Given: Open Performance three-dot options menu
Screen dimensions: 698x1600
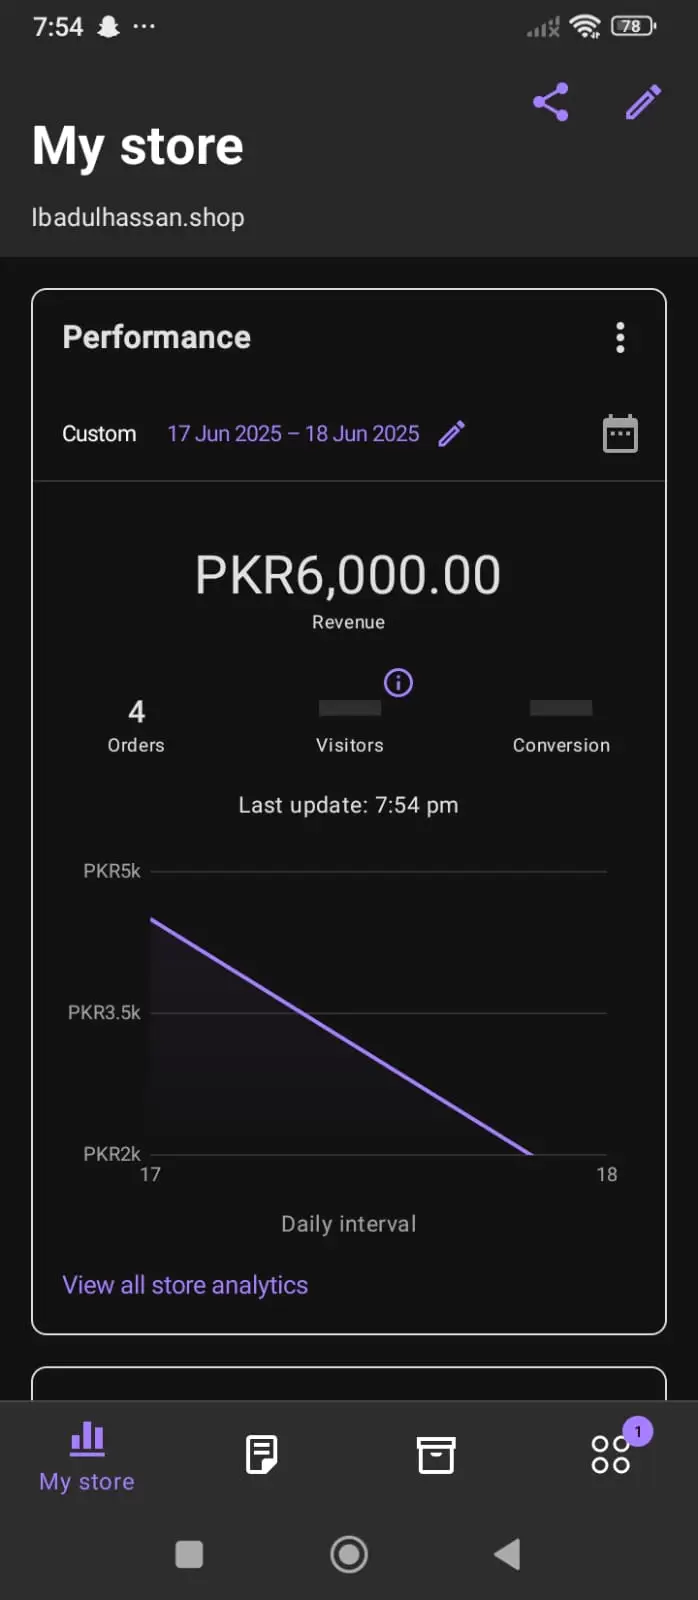Looking at the screenshot, I should coord(620,338).
